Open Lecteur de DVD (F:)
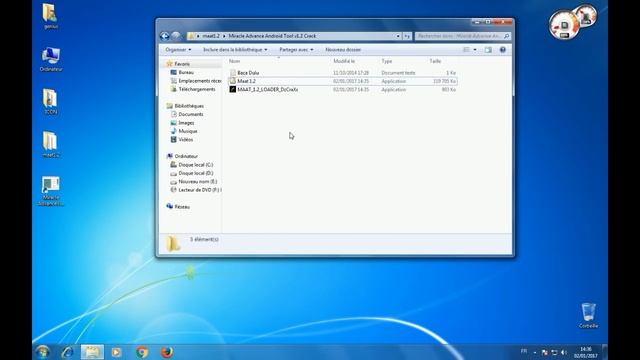 [196, 190]
